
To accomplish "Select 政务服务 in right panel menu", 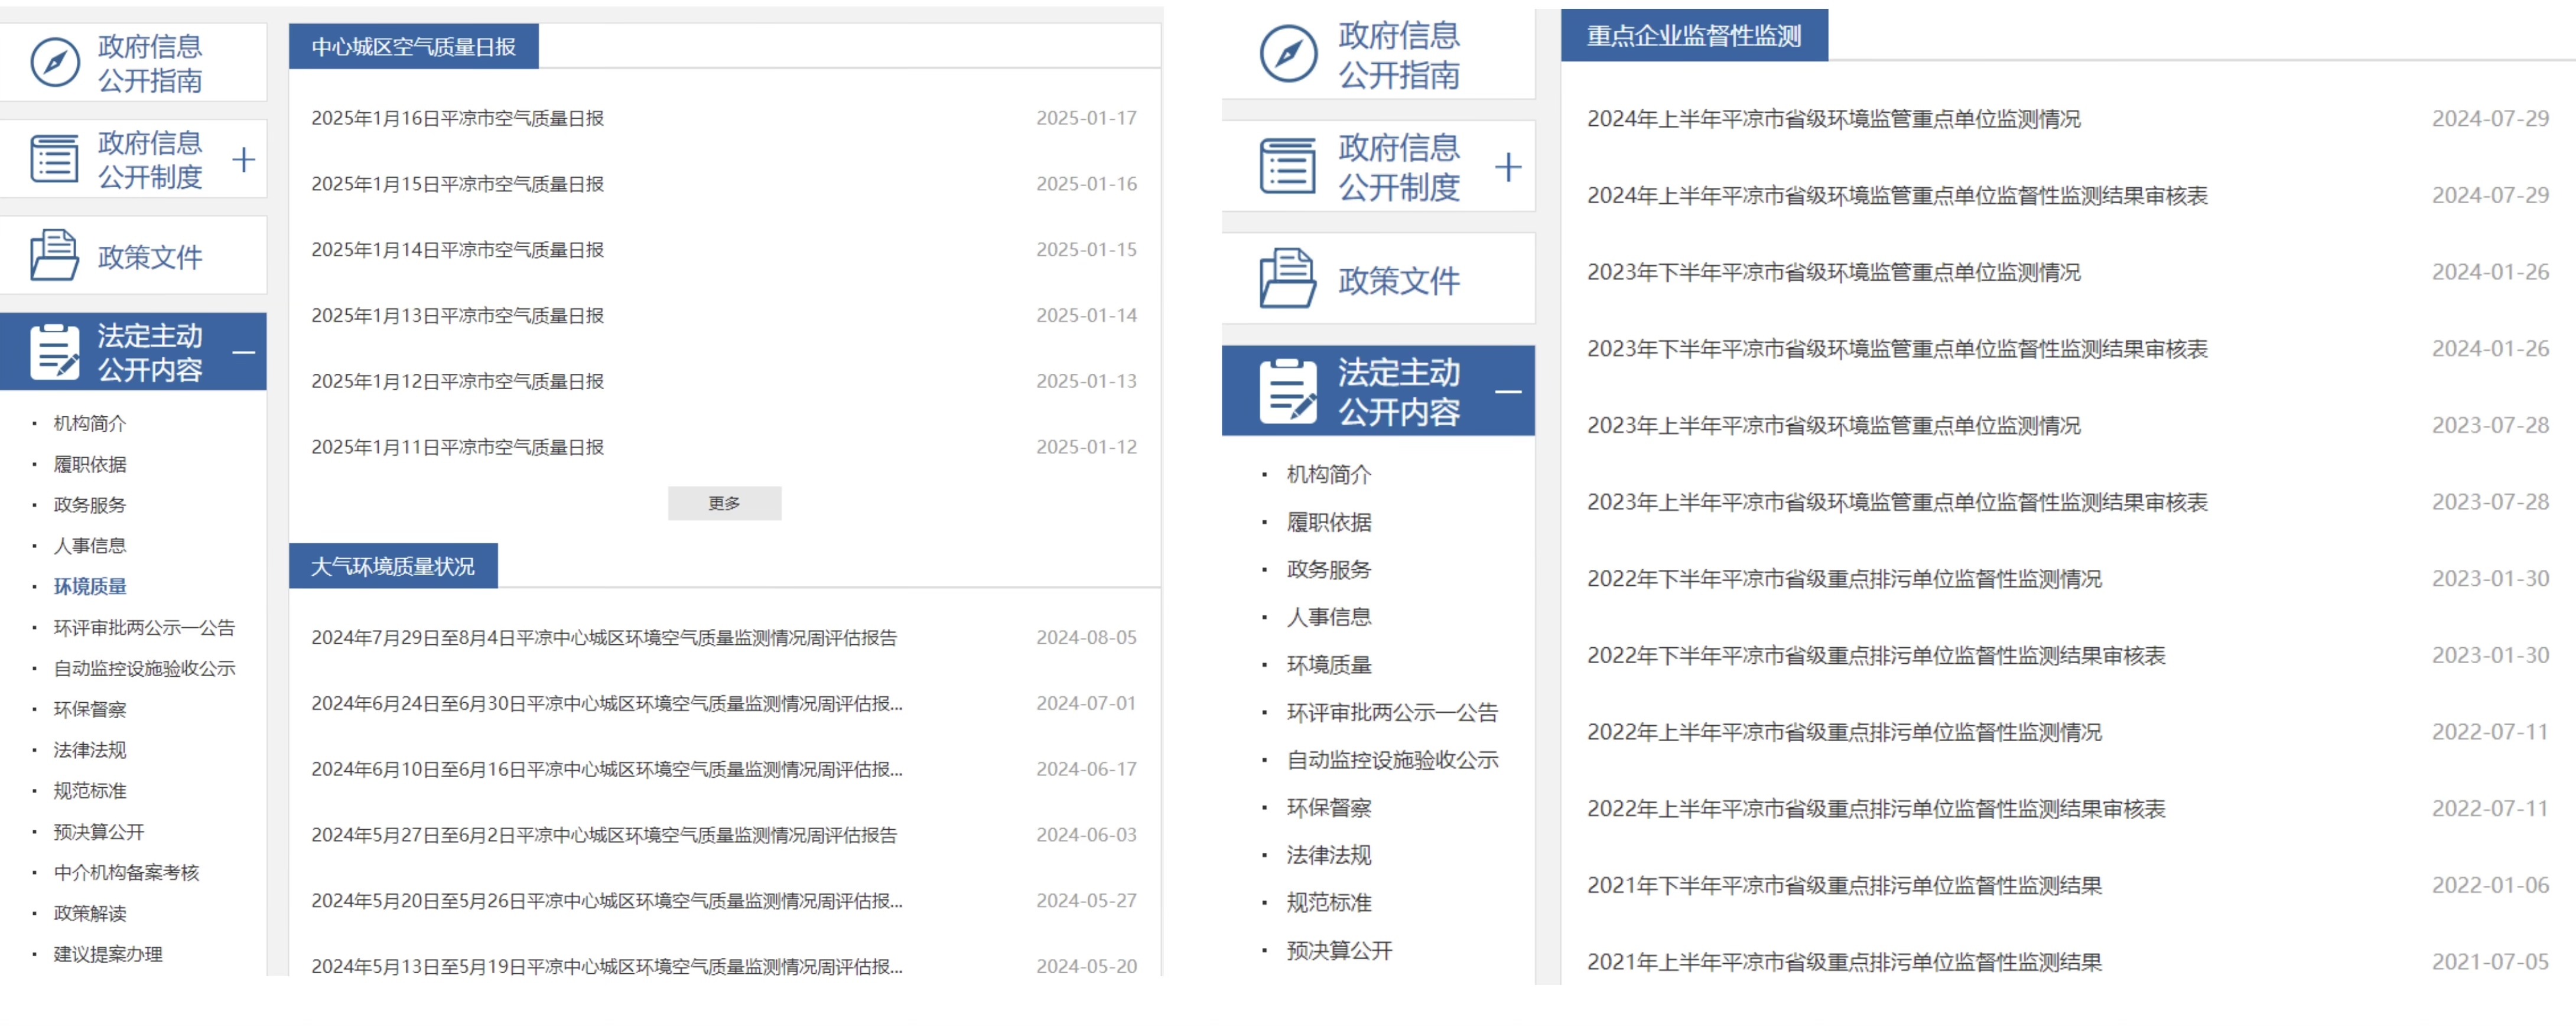I will click(1329, 569).
